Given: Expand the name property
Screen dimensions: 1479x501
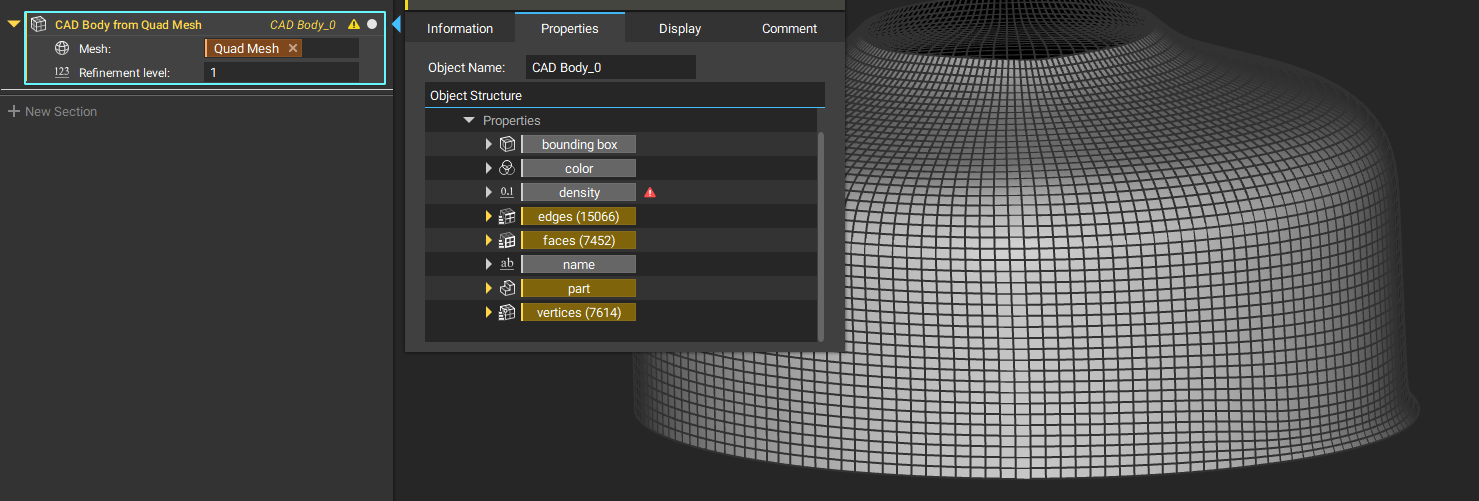Looking at the screenshot, I should point(489,264).
